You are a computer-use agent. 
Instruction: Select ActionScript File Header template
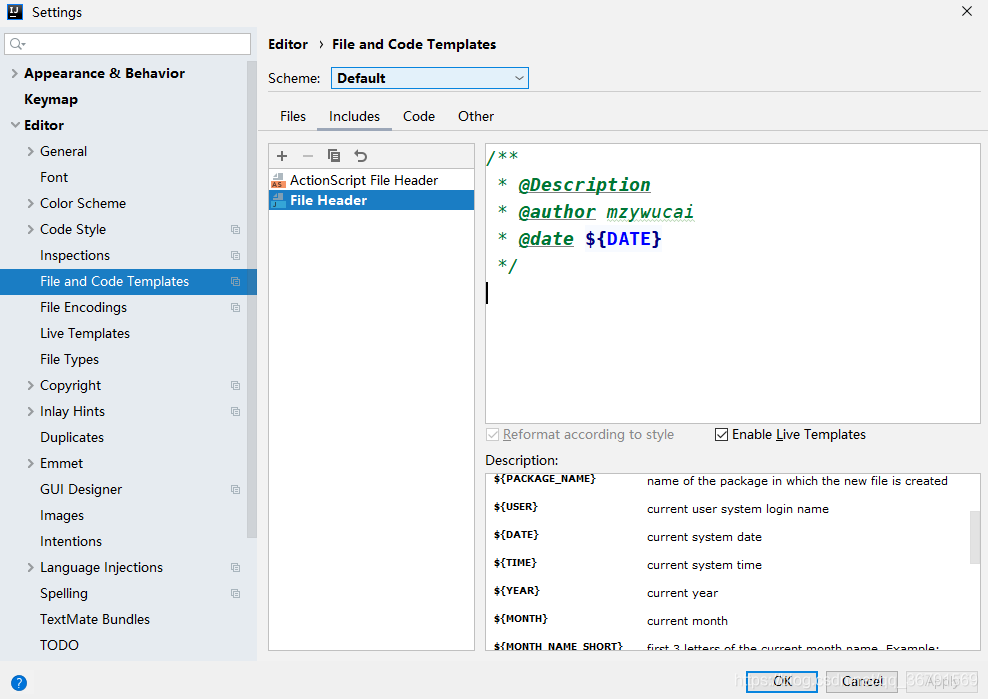point(371,180)
